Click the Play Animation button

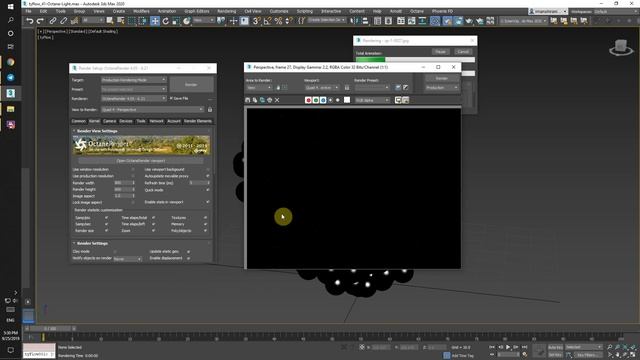(x=508, y=347)
